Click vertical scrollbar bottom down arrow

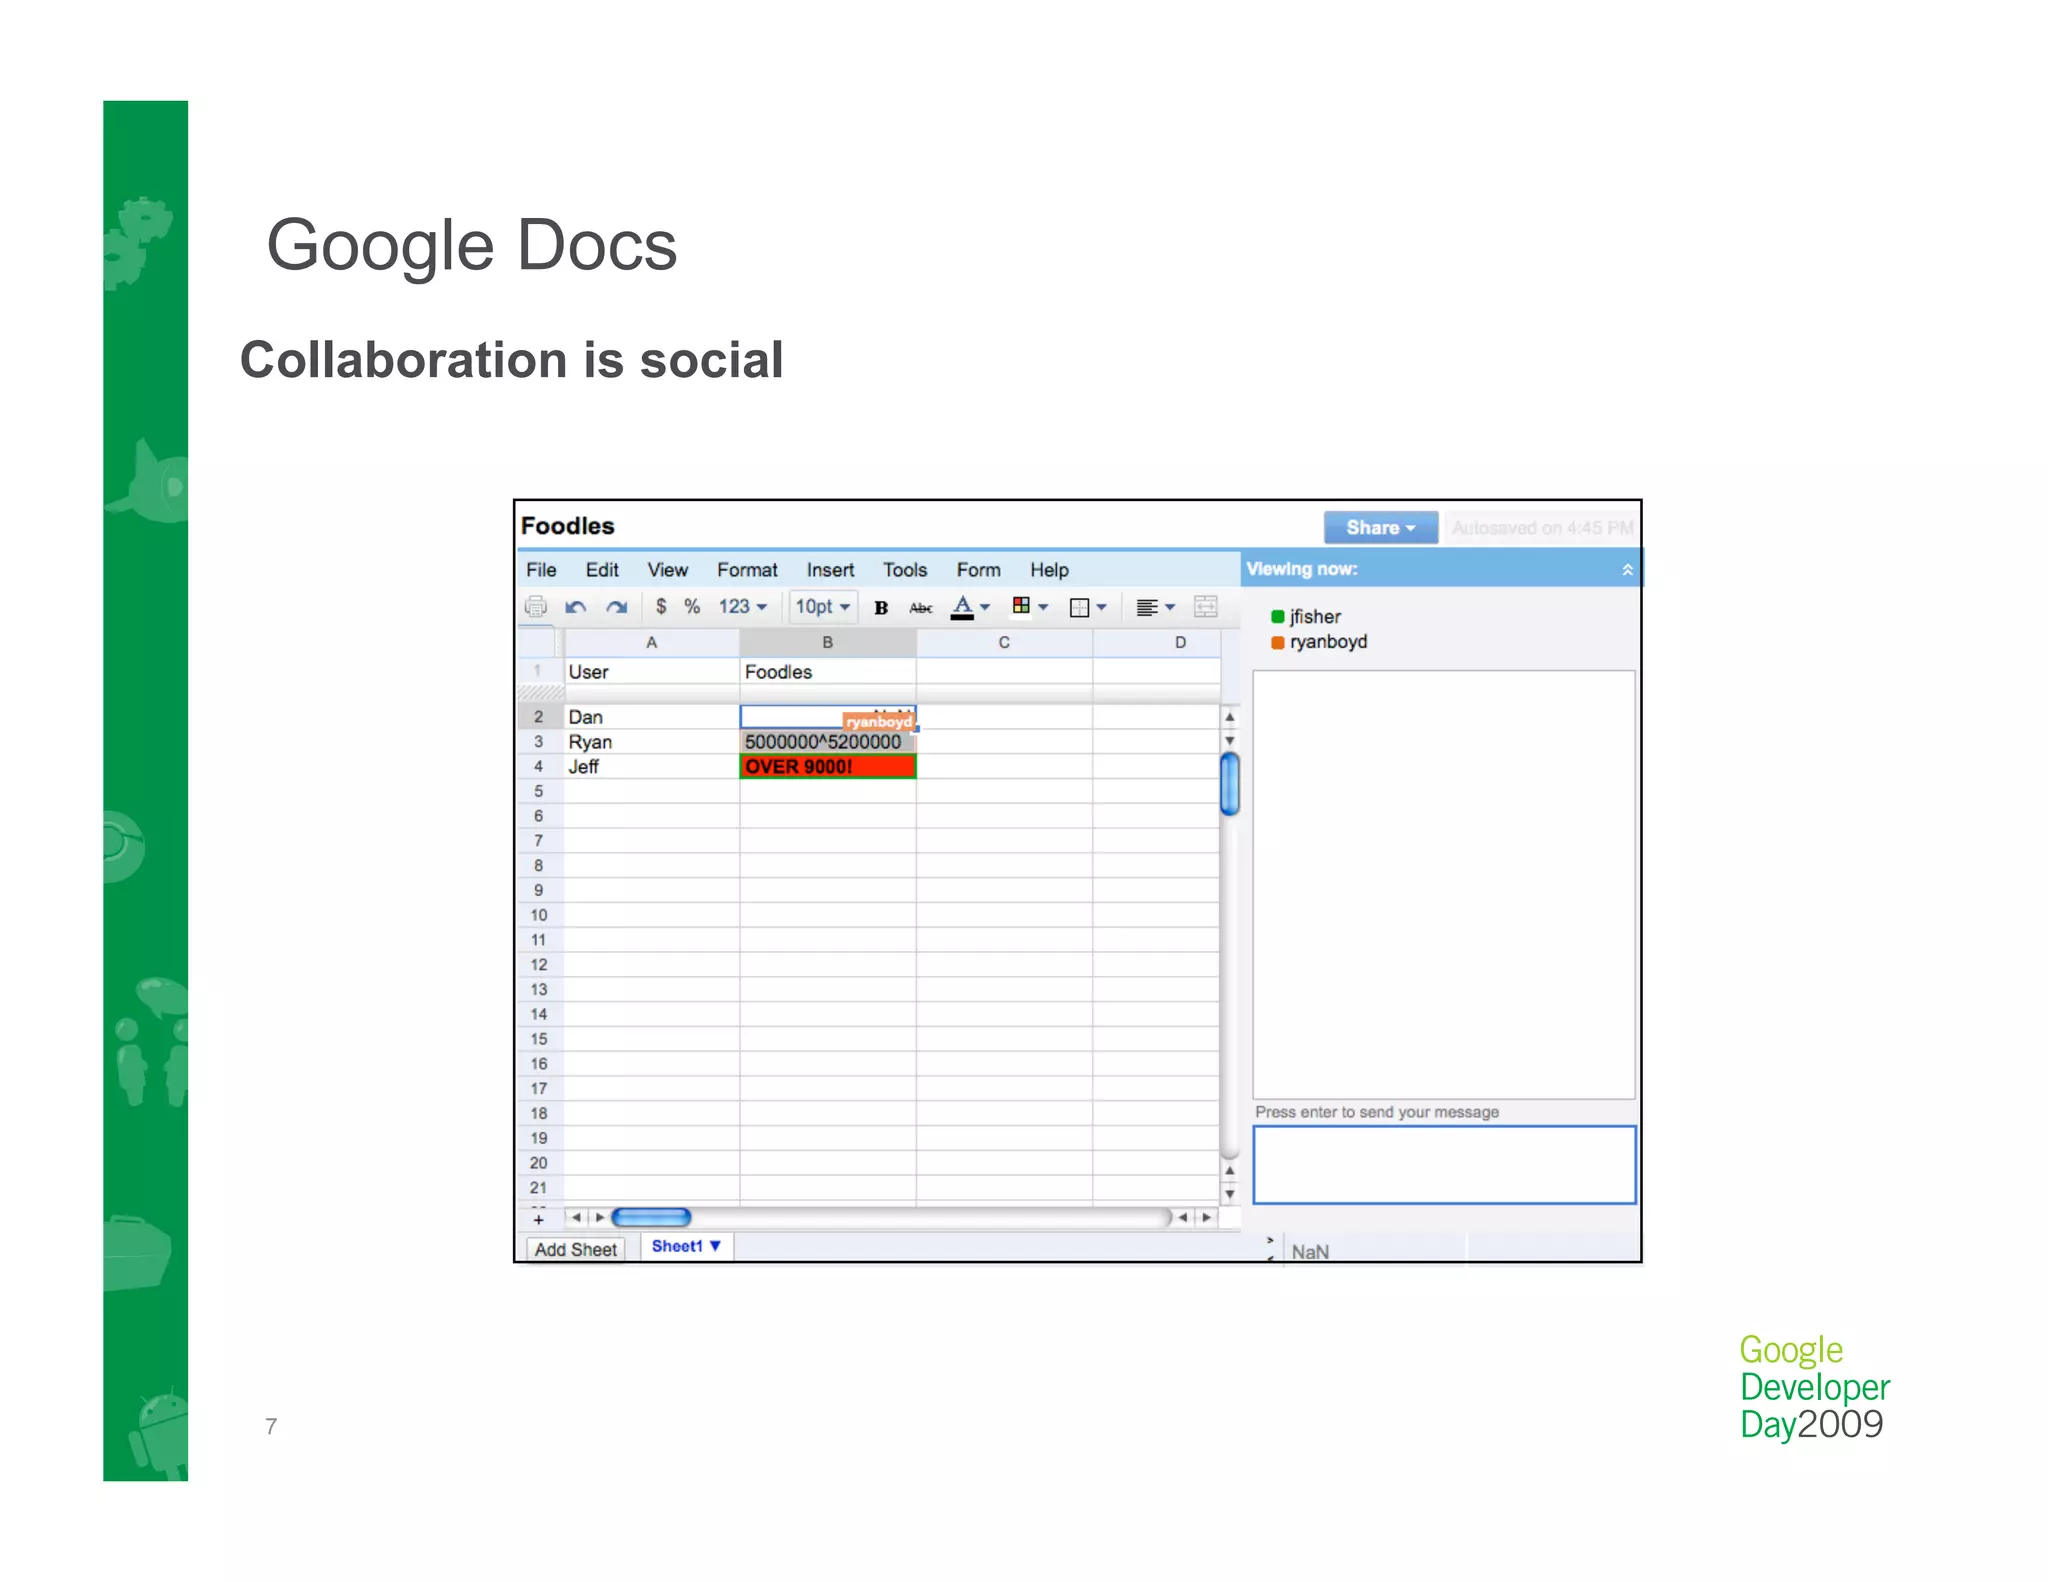click(1230, 1193)
